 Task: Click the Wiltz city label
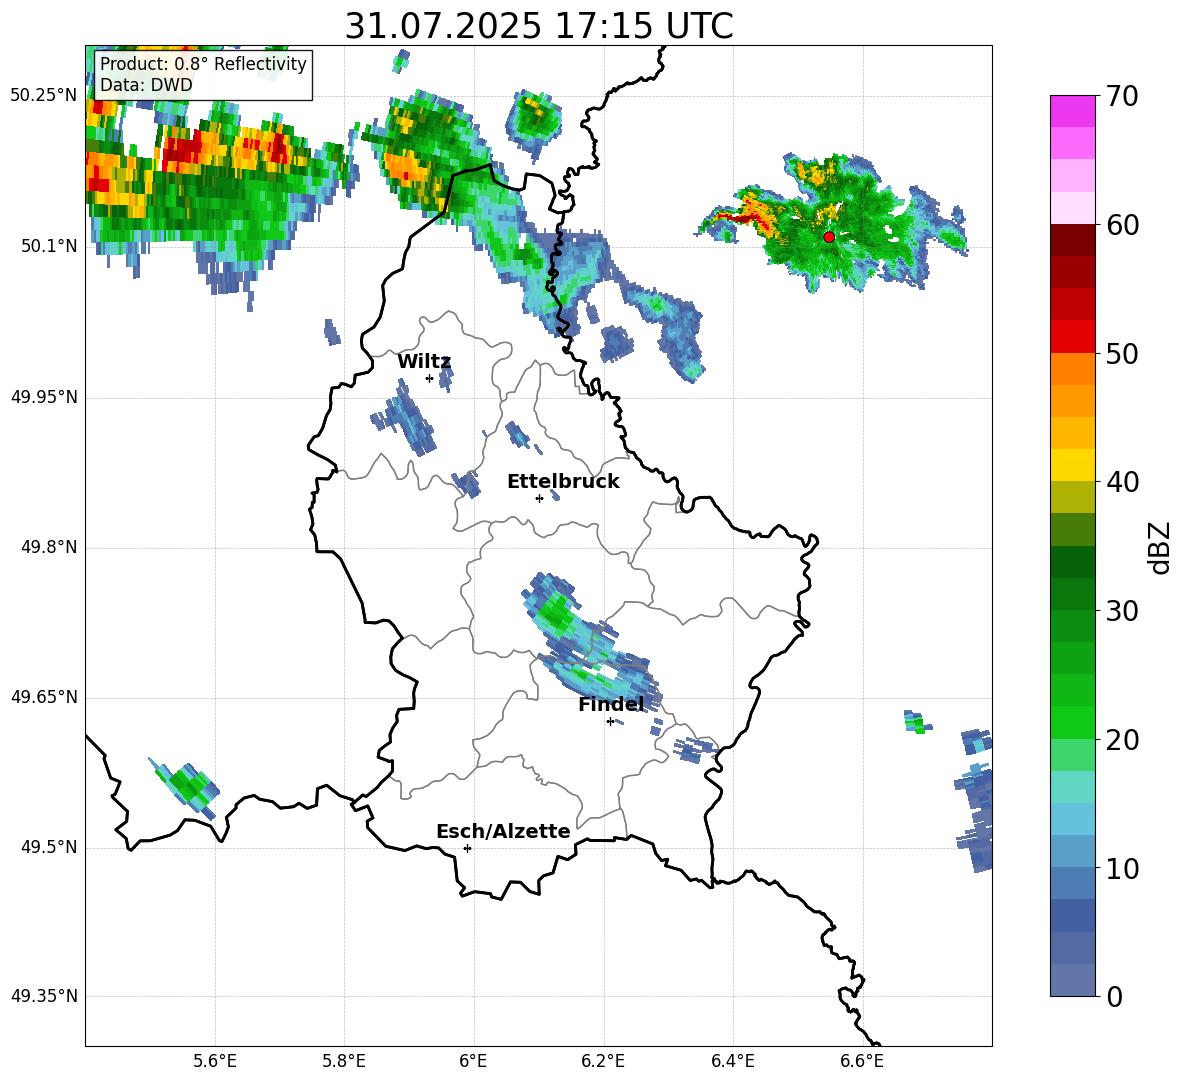tap(424, 362)
